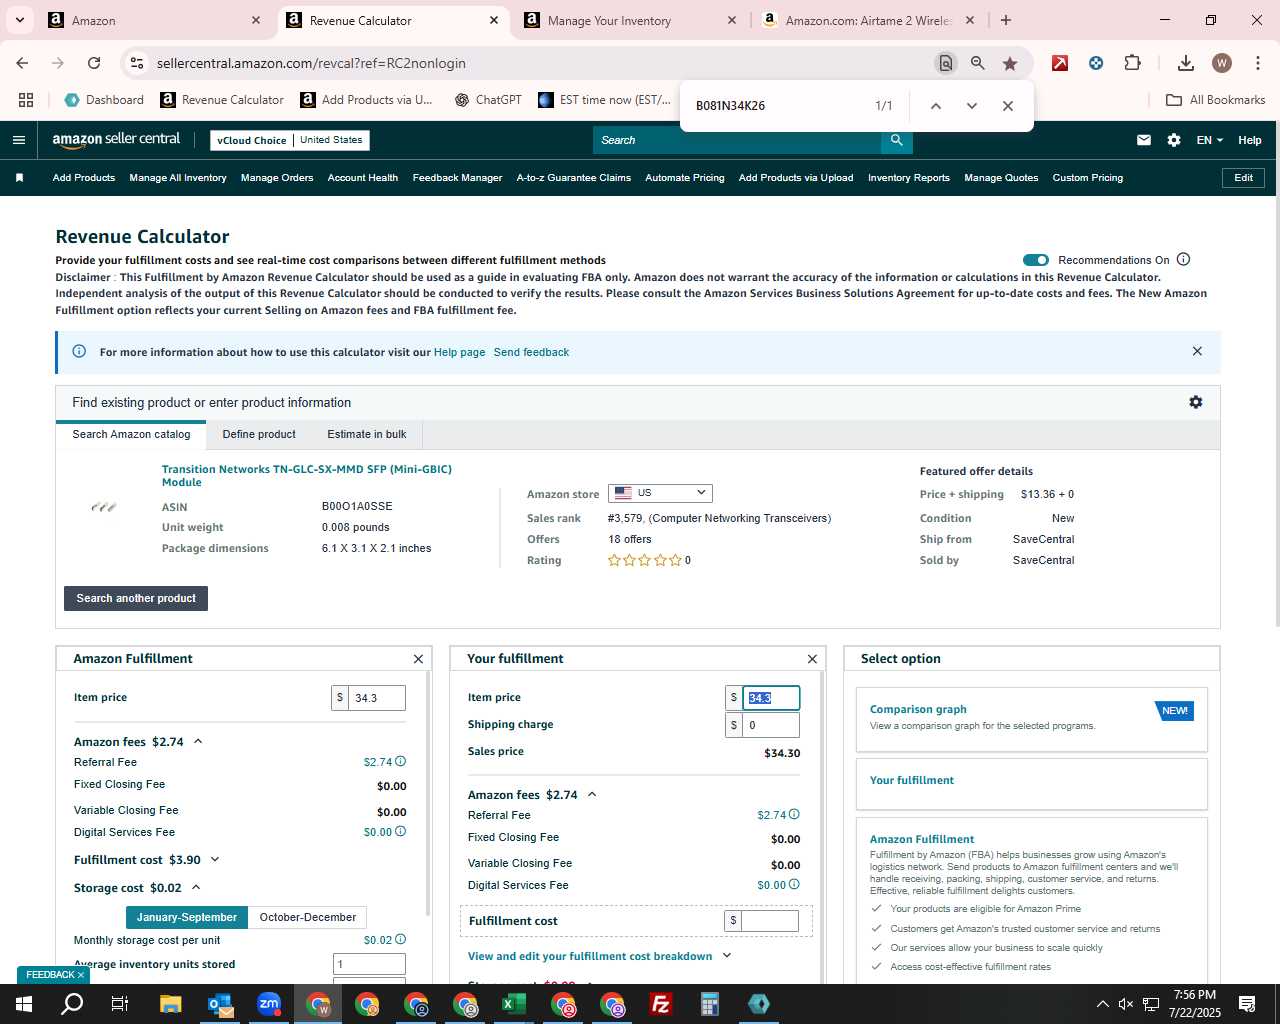Dismiss the help info banner

click(1197, 351)
